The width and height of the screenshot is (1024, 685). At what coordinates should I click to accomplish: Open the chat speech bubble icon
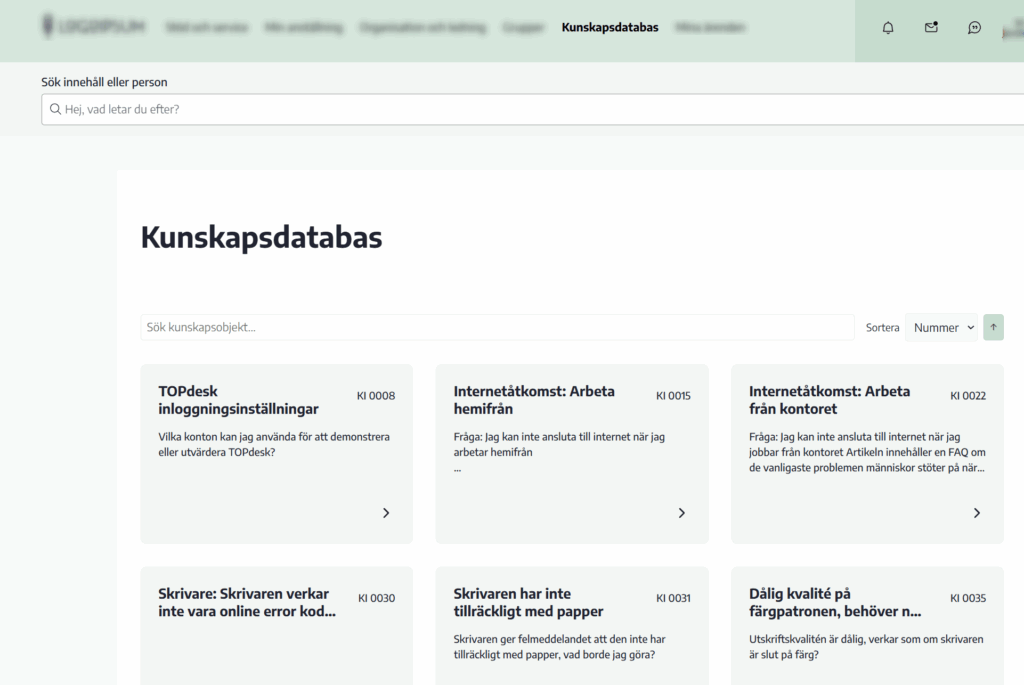tap(974, 28)
